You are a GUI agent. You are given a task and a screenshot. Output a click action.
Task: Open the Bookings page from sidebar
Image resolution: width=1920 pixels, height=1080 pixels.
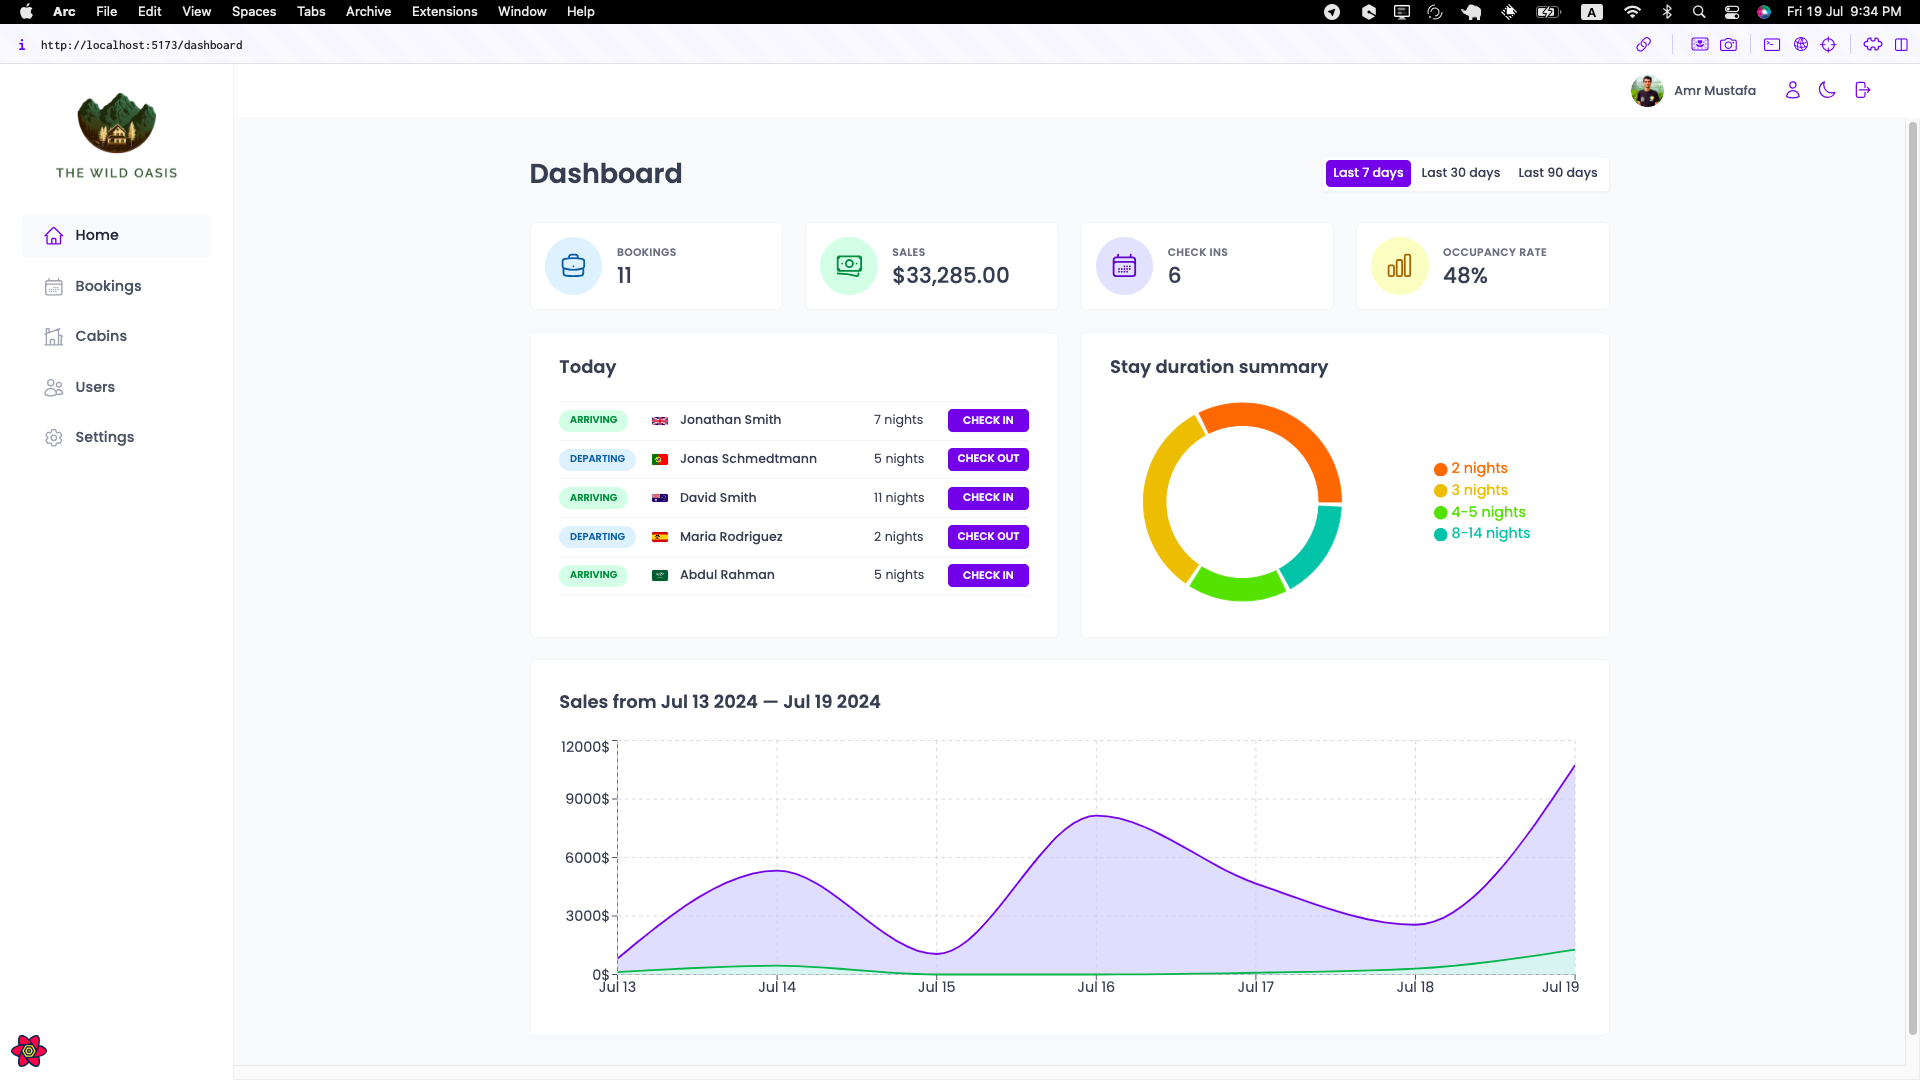[108, 286]
